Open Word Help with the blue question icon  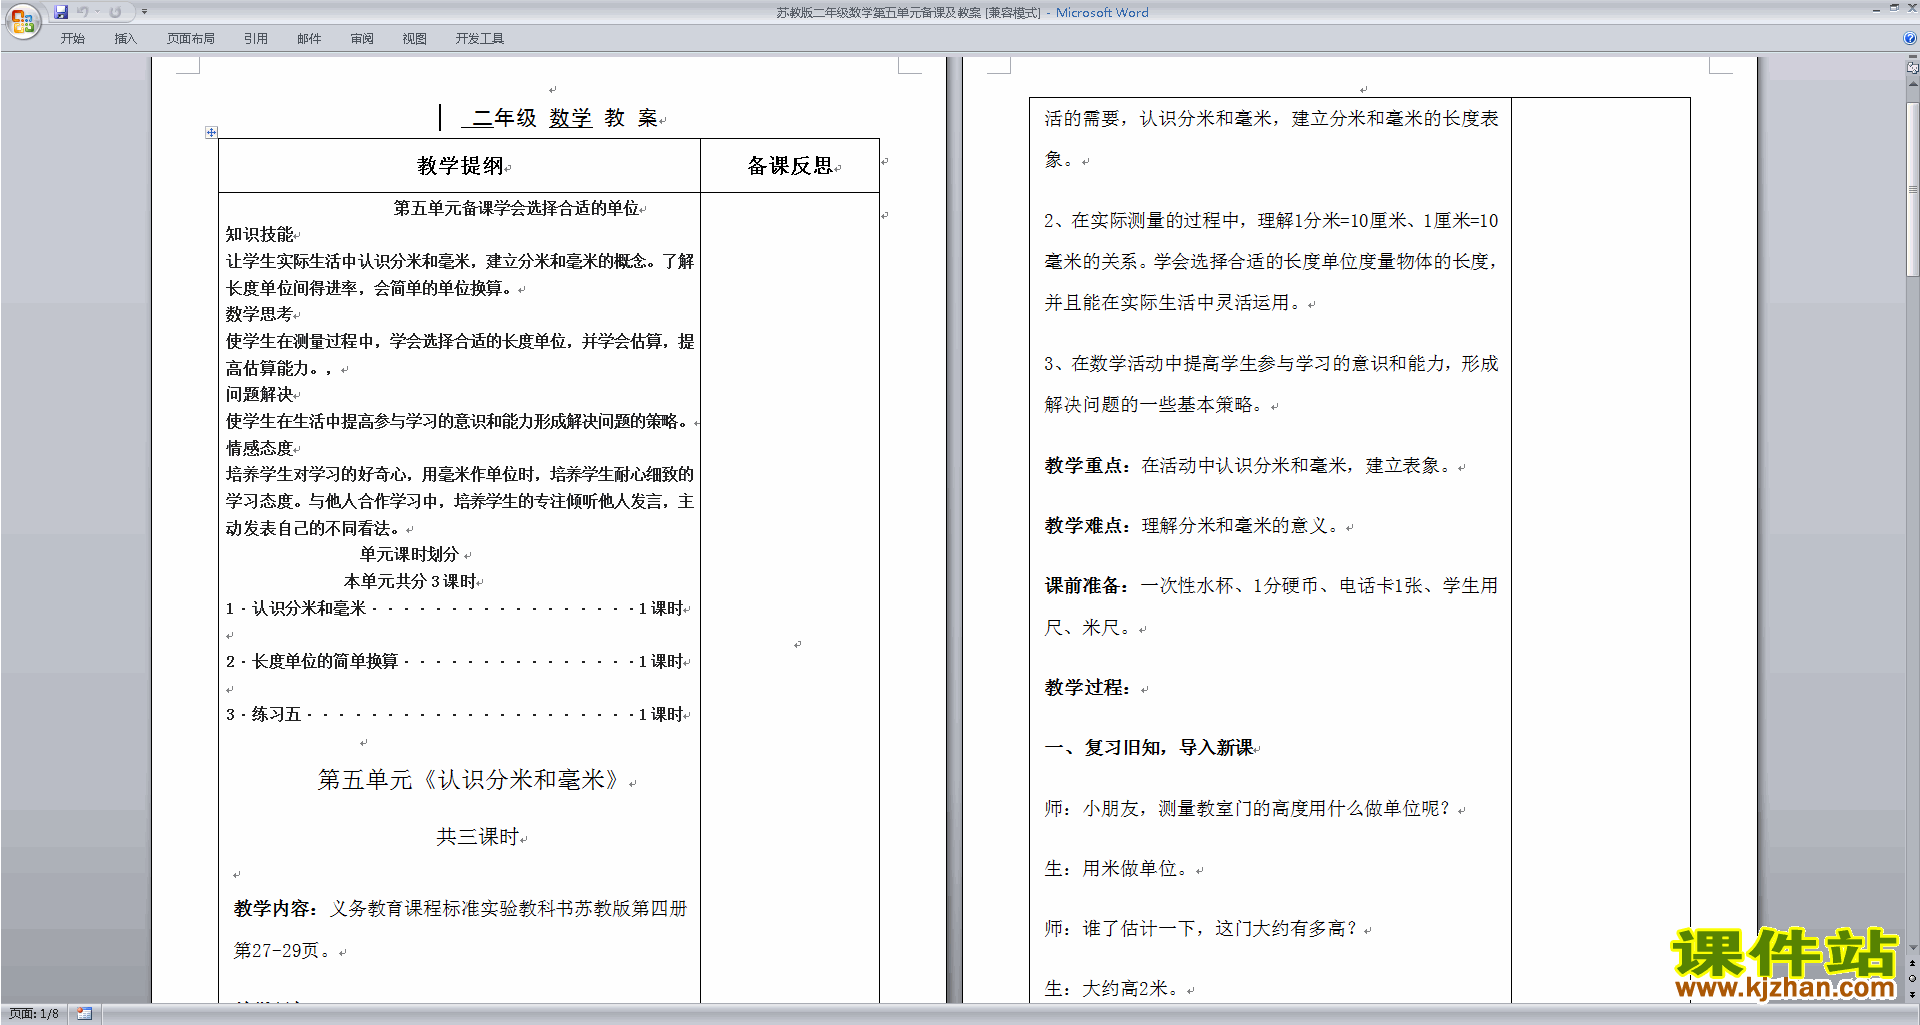tap(1910, 39)
